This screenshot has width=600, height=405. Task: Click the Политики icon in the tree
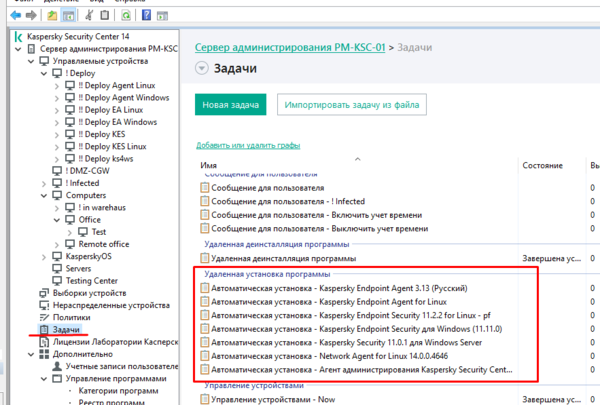coord(44,317)
